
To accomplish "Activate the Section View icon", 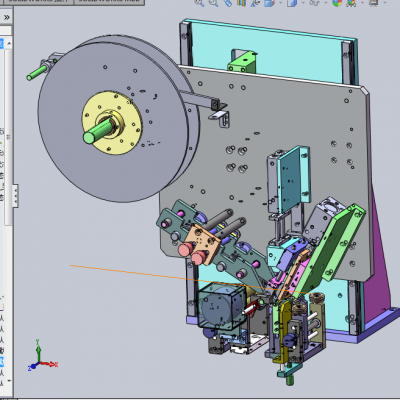I will coord(241,3).
